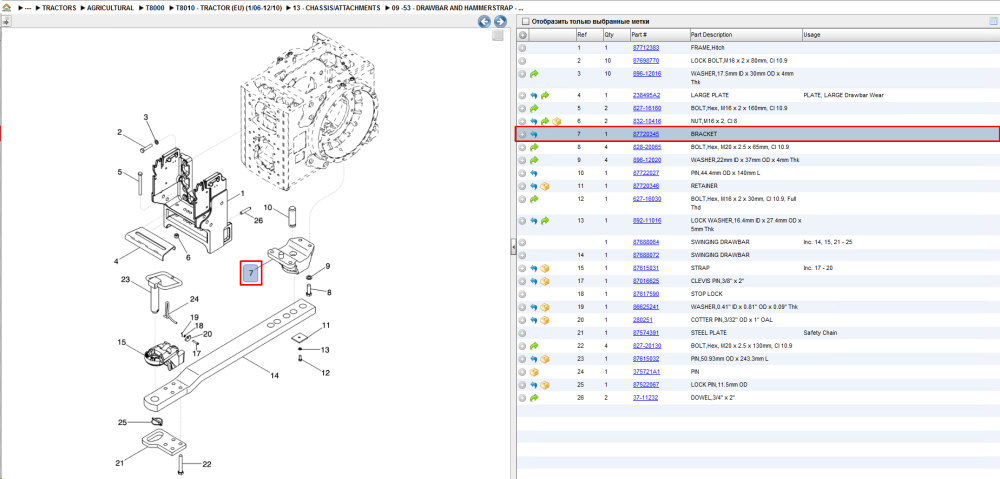This screenshot has width=1000, height=479.
Task: Click the green arrow on bolt 827-16160 row
Action: (x=534, y=108)
